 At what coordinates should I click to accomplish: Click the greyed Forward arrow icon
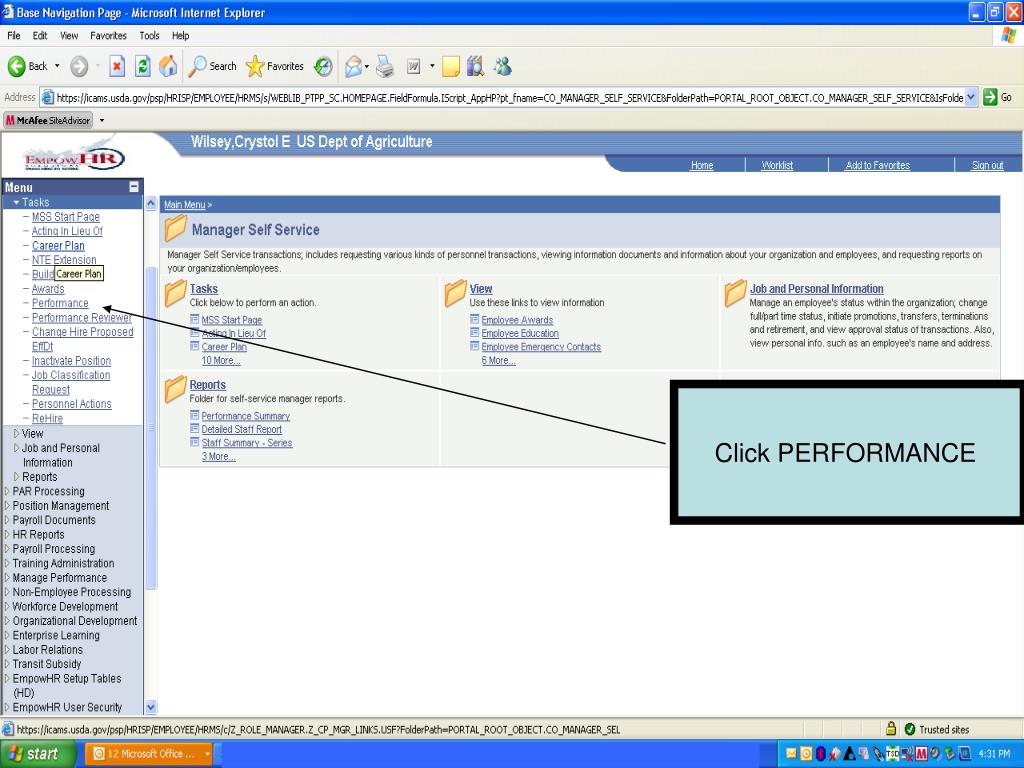tap(79, 66)
